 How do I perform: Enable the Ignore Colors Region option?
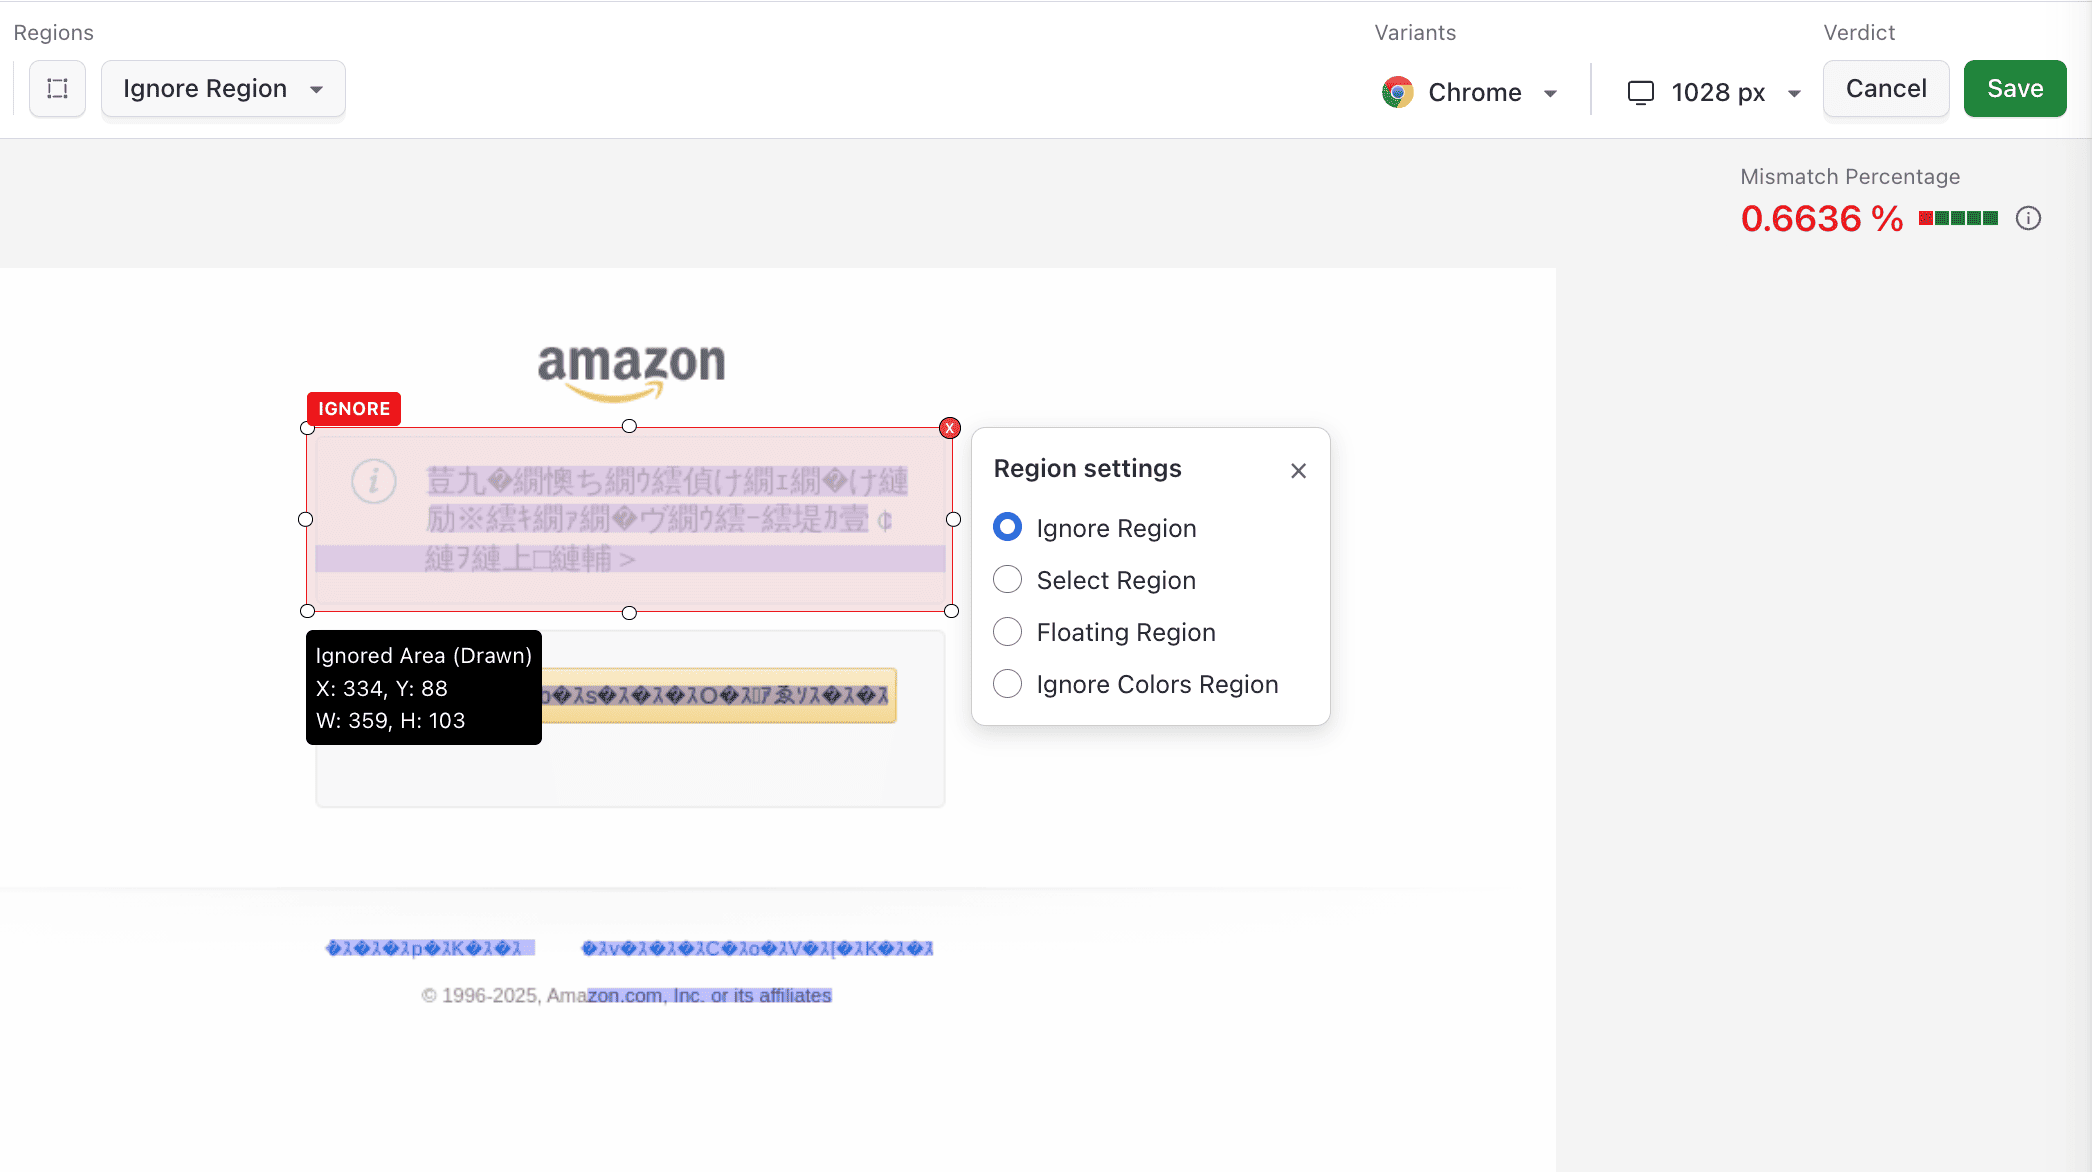[1007, 683]
